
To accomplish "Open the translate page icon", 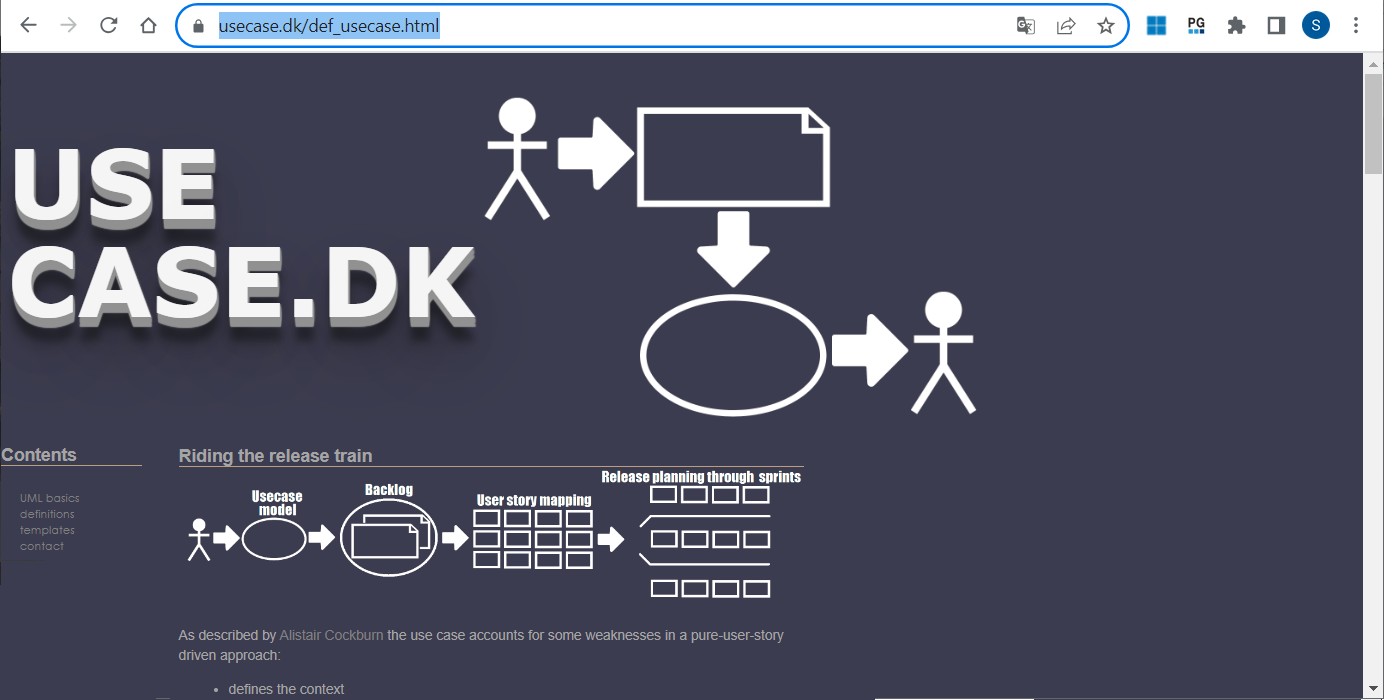I will point(1025,26).
